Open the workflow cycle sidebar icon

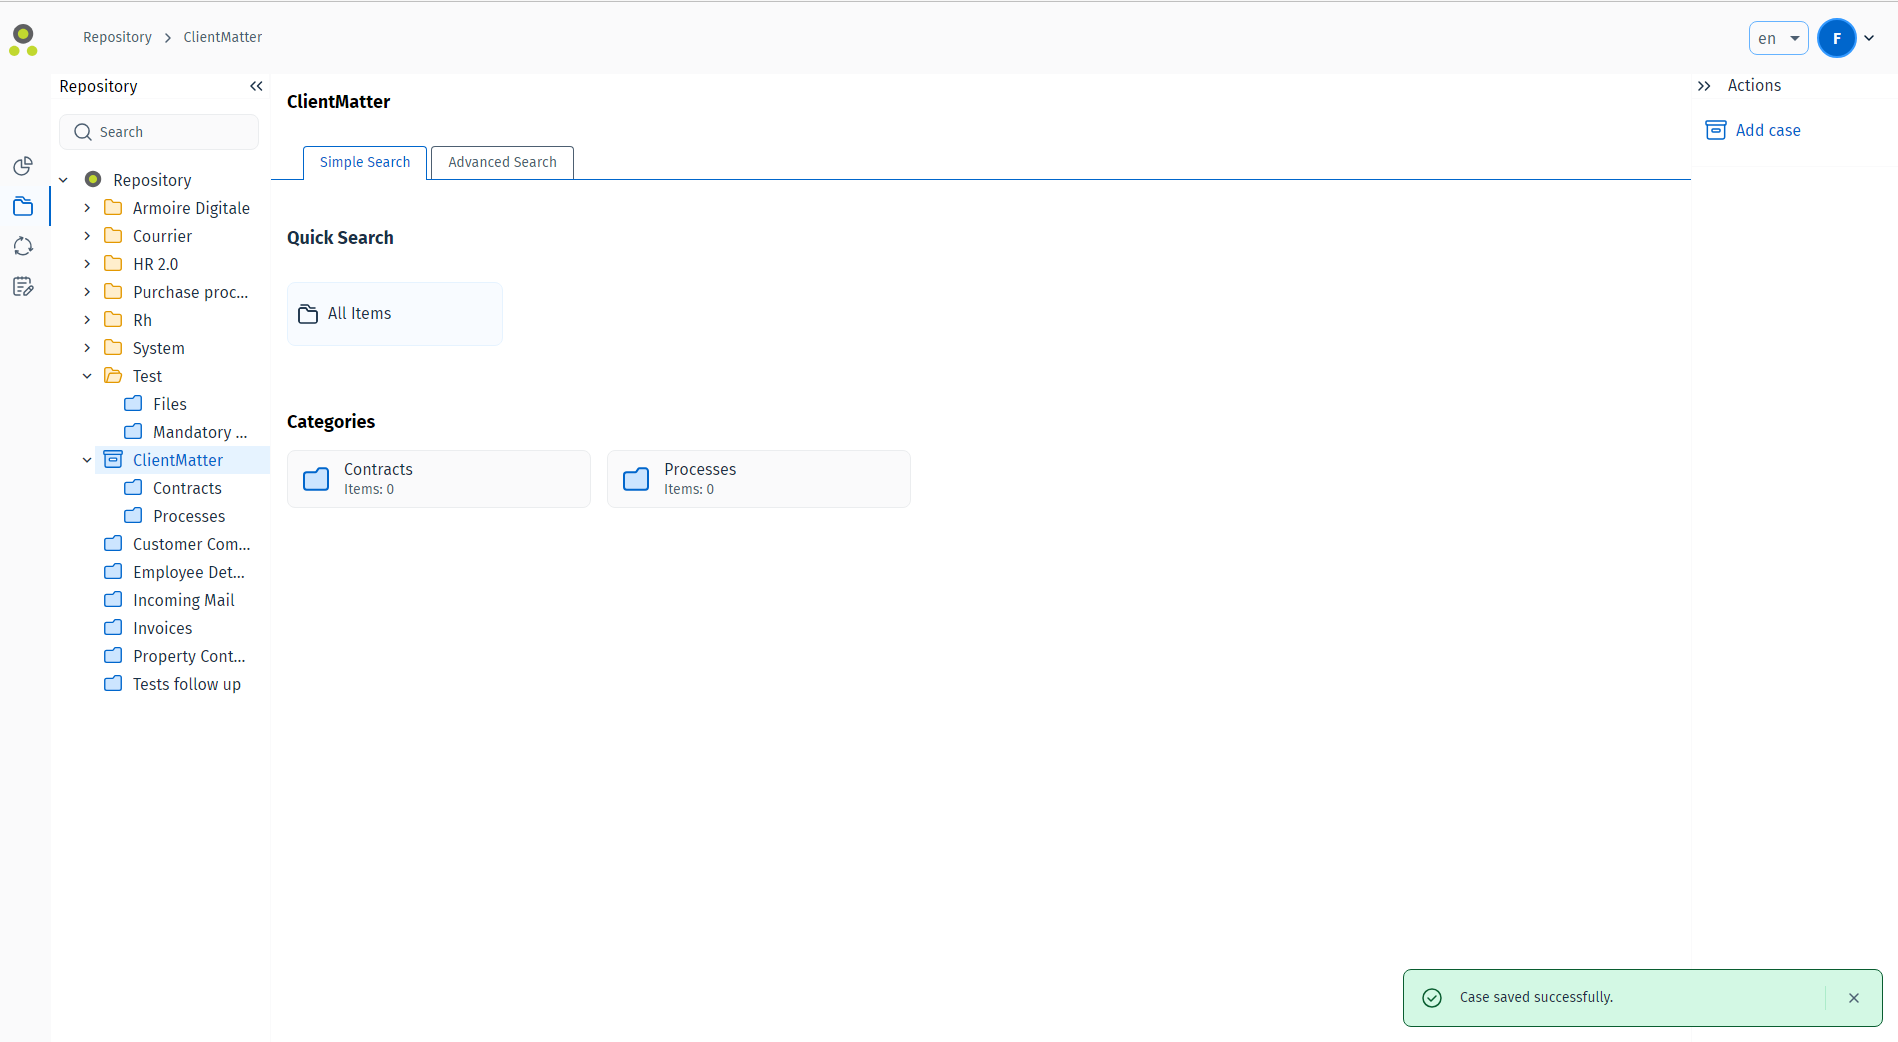point(23,246)
